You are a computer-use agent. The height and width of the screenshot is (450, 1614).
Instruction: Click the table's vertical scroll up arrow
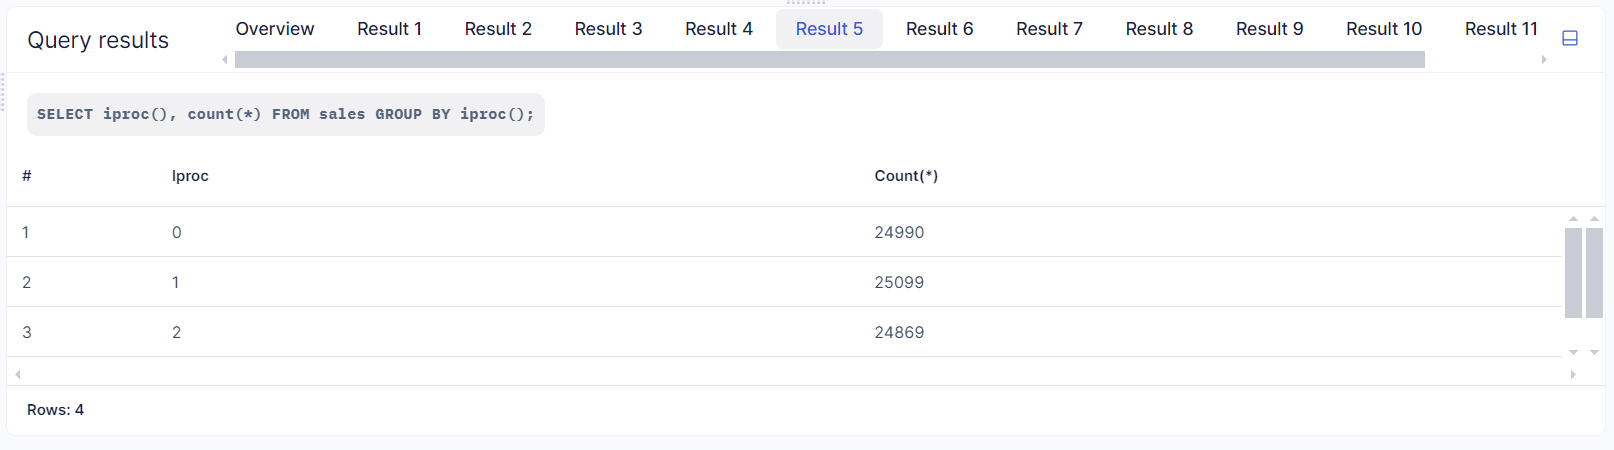(1573, 218)
